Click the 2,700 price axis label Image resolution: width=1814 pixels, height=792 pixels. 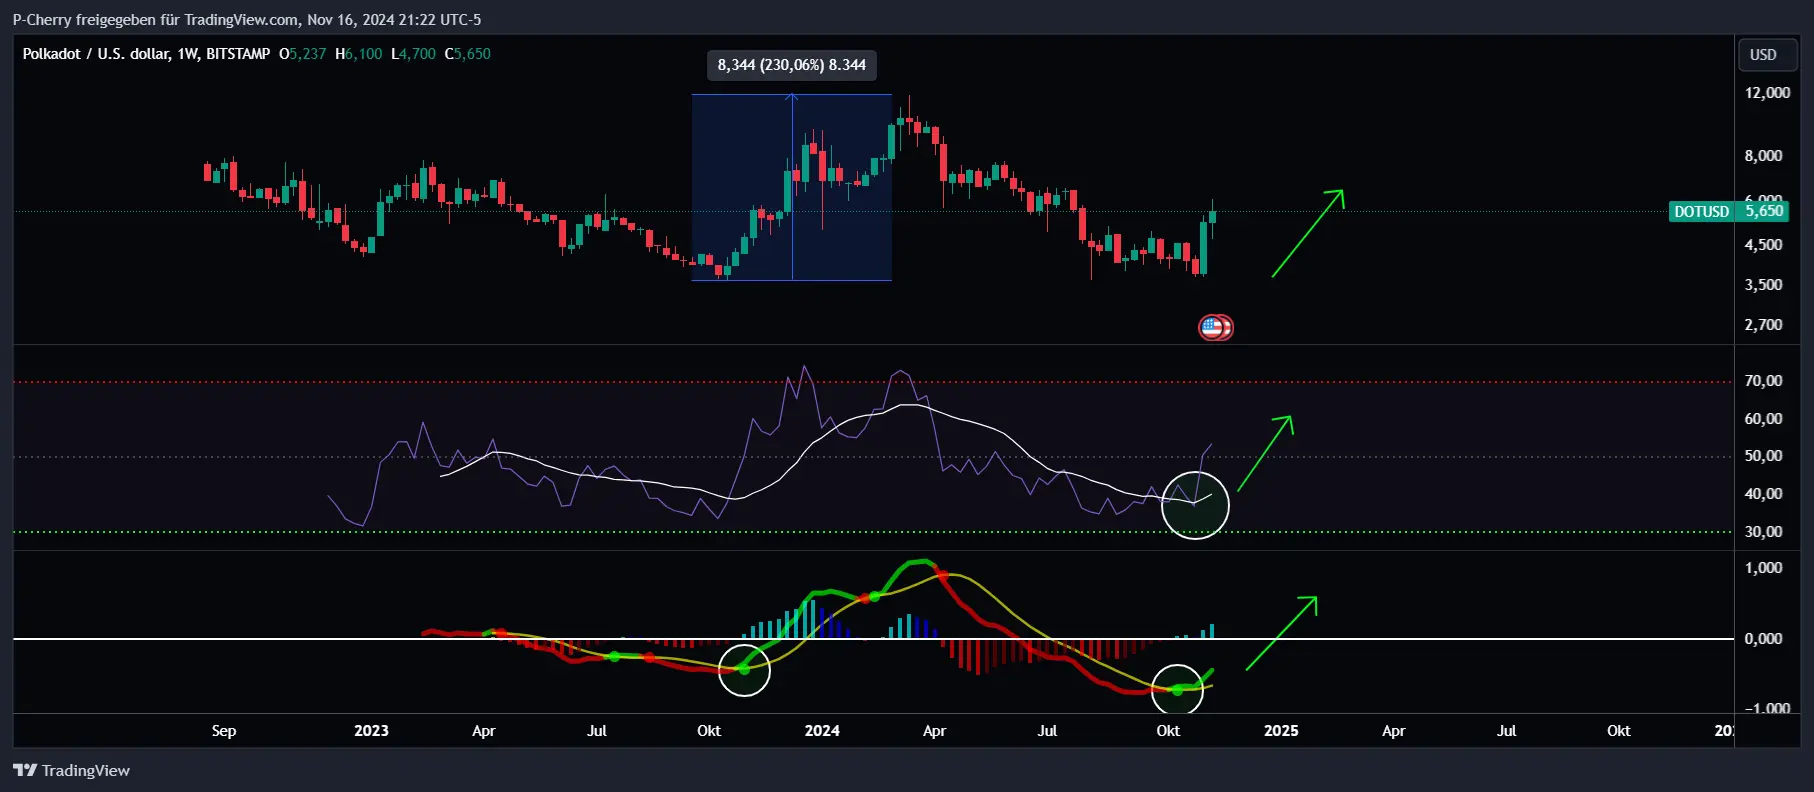[1763, 325]
